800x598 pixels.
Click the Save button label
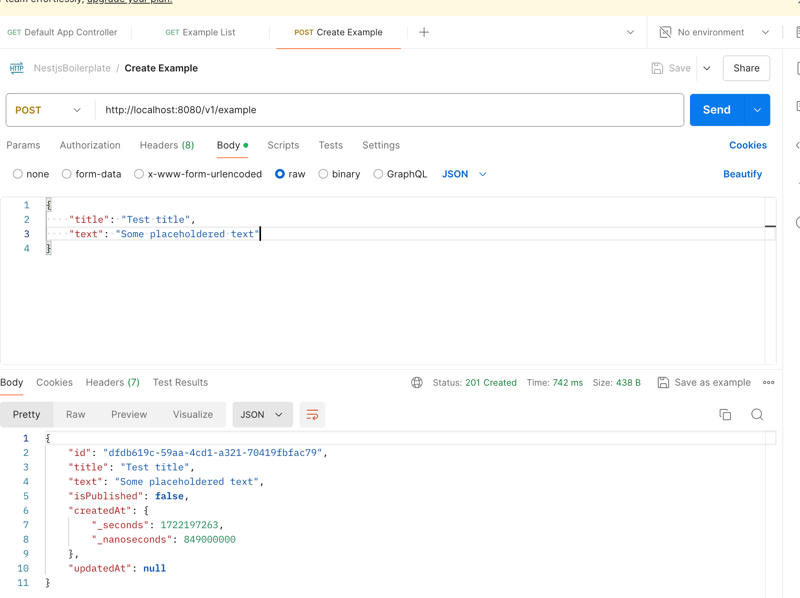(x=680, y=68)
